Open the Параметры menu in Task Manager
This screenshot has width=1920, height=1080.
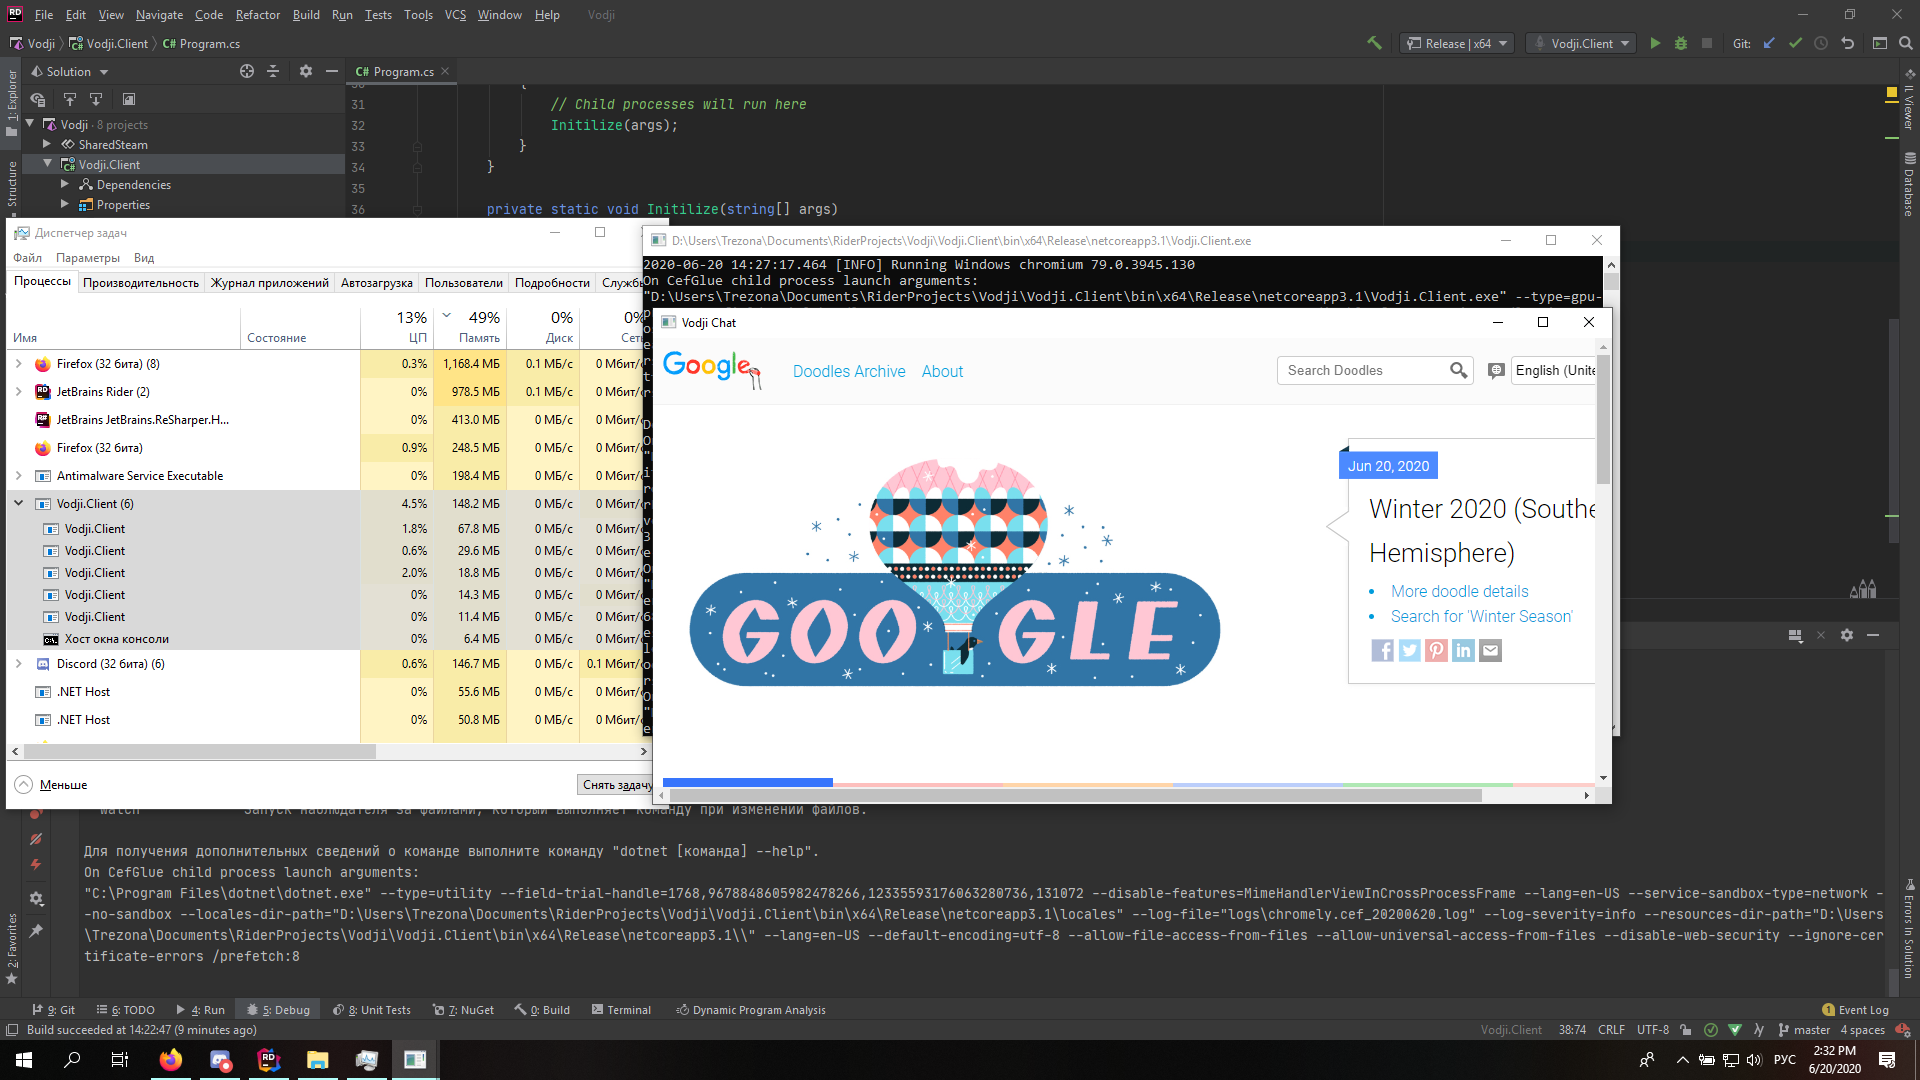tap(88, 258)
